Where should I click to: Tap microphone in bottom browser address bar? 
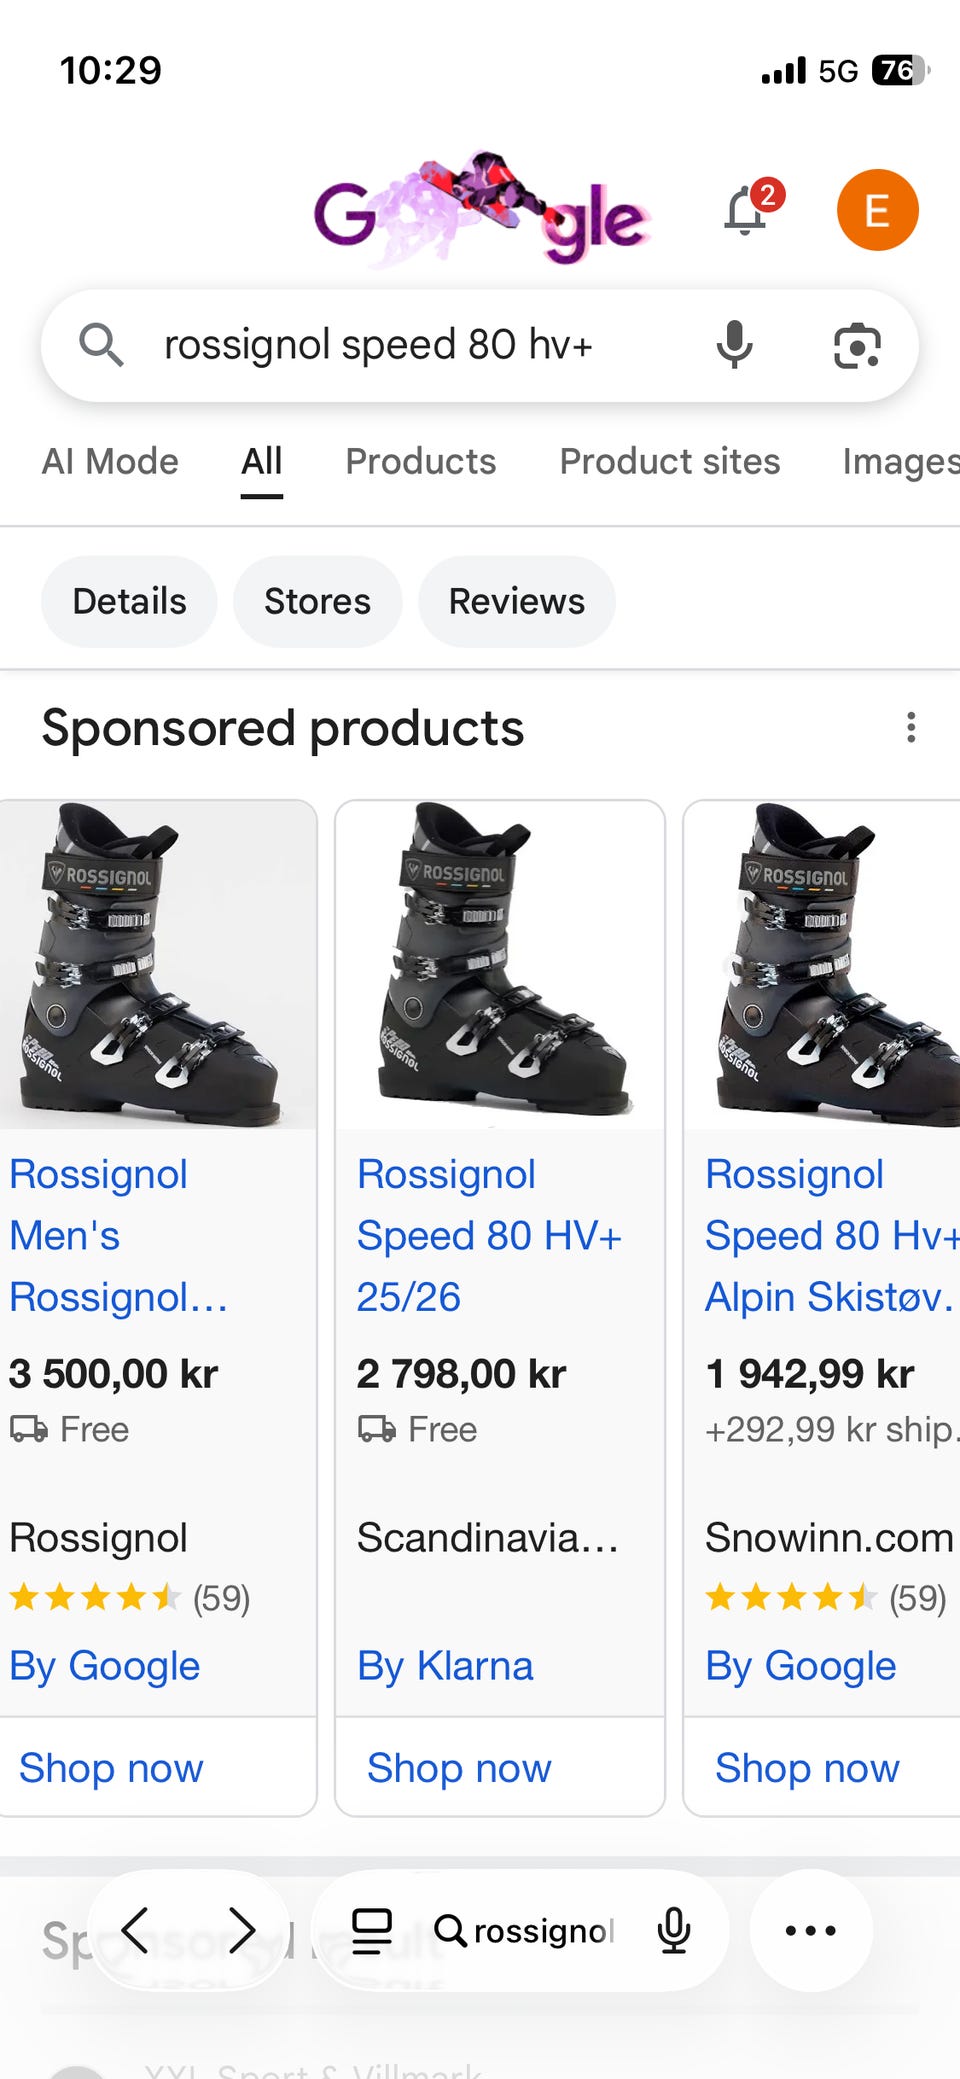click(x=674, y=1930)
